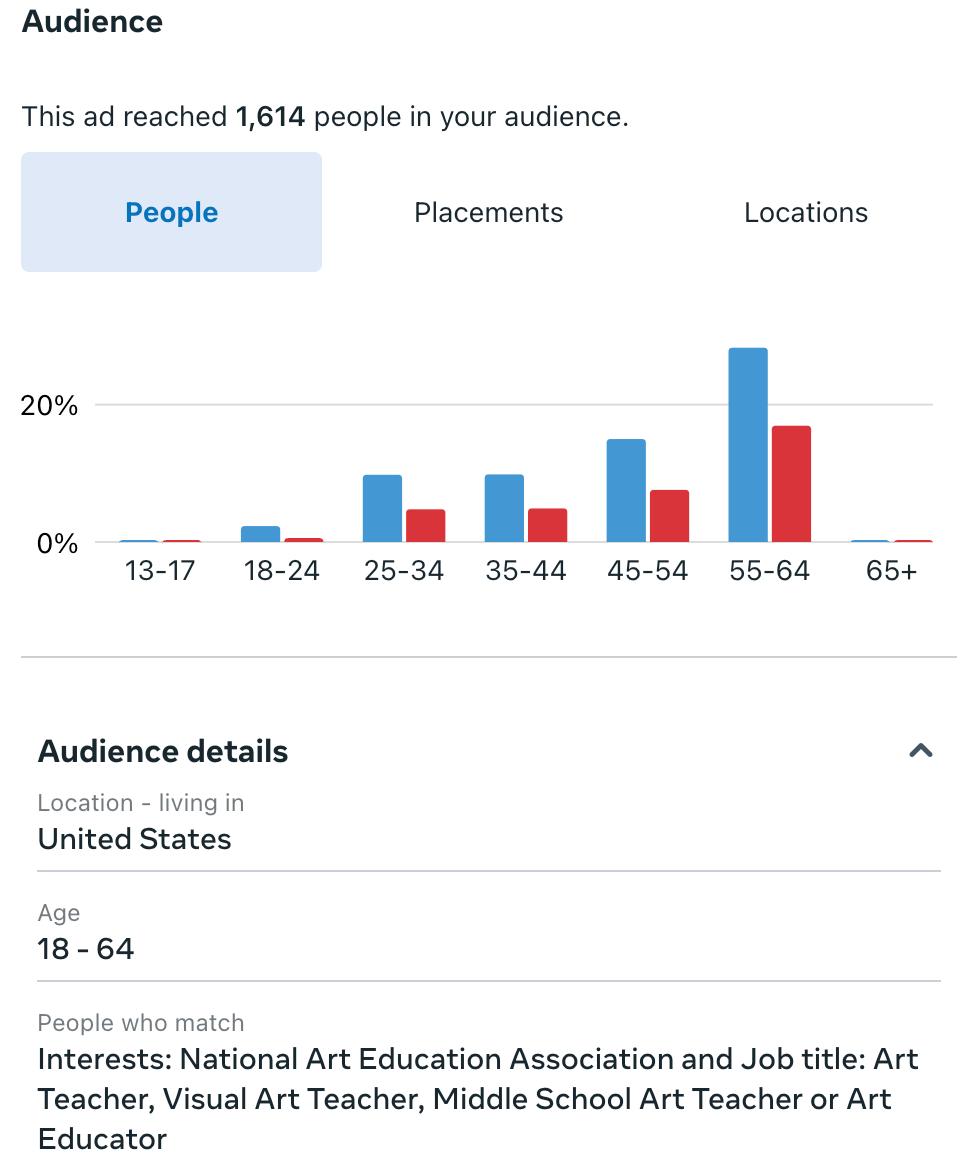Click the 65+ age group label
This screenshot has height=1170, width=978.
click(891, 571)
